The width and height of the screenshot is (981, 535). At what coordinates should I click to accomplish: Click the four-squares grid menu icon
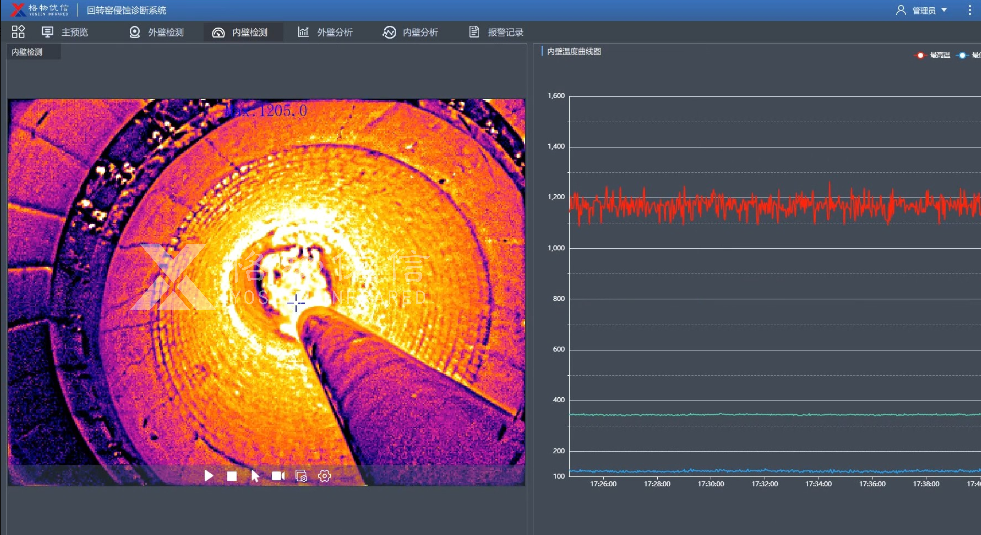pyautogui.click(x=18, y=32)
